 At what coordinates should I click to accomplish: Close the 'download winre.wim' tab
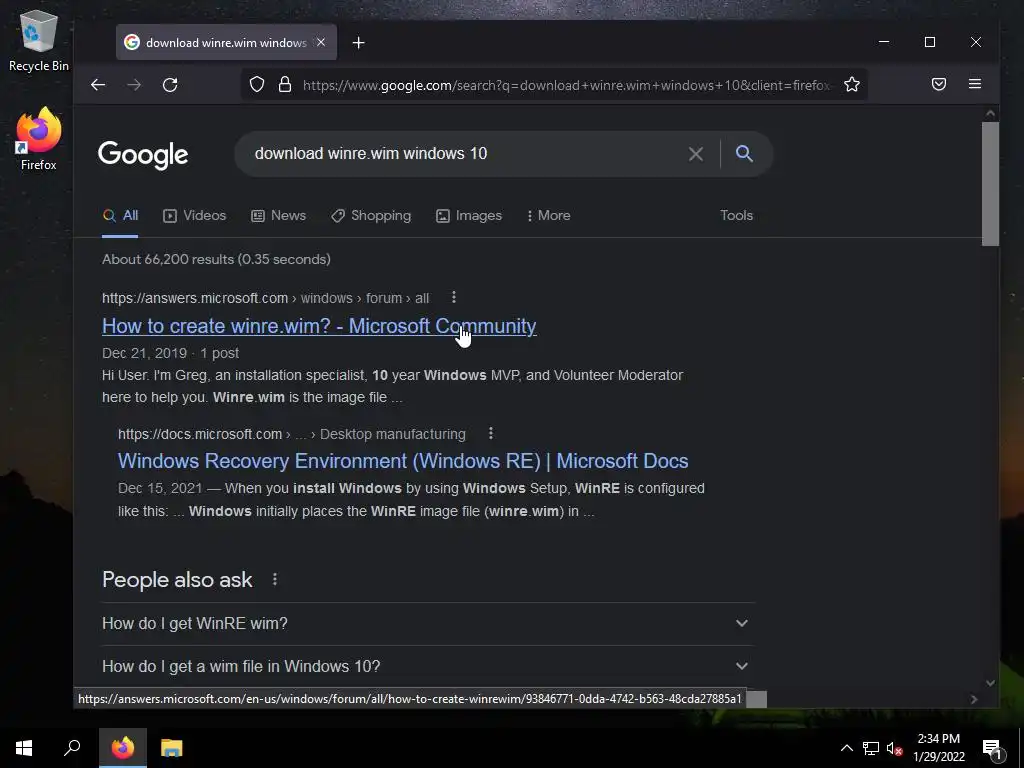tap(321, 42)
